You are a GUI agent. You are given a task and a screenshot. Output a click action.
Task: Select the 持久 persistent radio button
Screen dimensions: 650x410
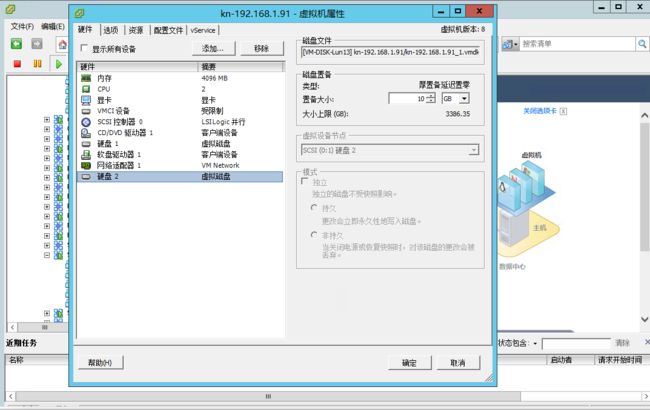[x=314, y=207]
